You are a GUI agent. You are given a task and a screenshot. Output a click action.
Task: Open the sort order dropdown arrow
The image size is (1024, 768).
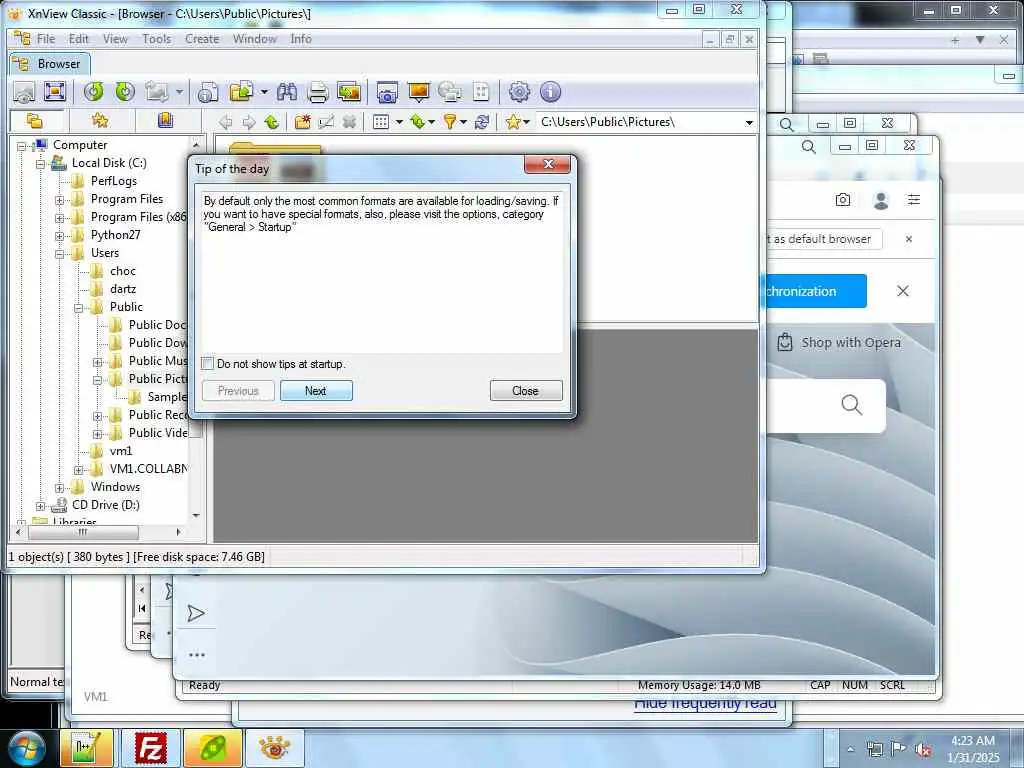432,122
